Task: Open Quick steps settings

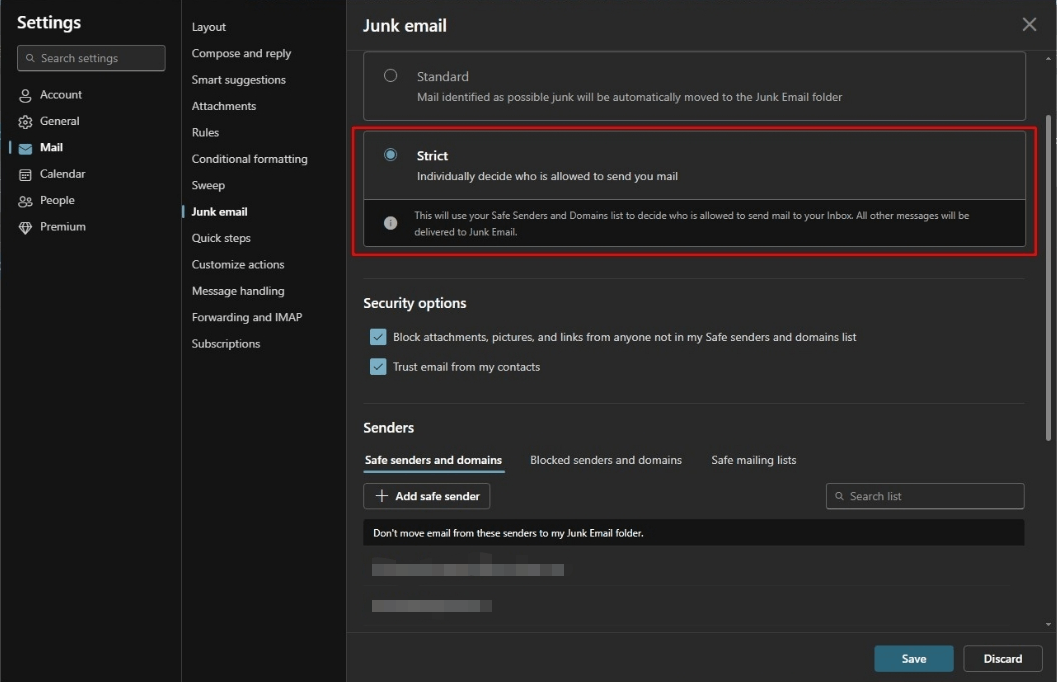Action: tap(220, 238)
